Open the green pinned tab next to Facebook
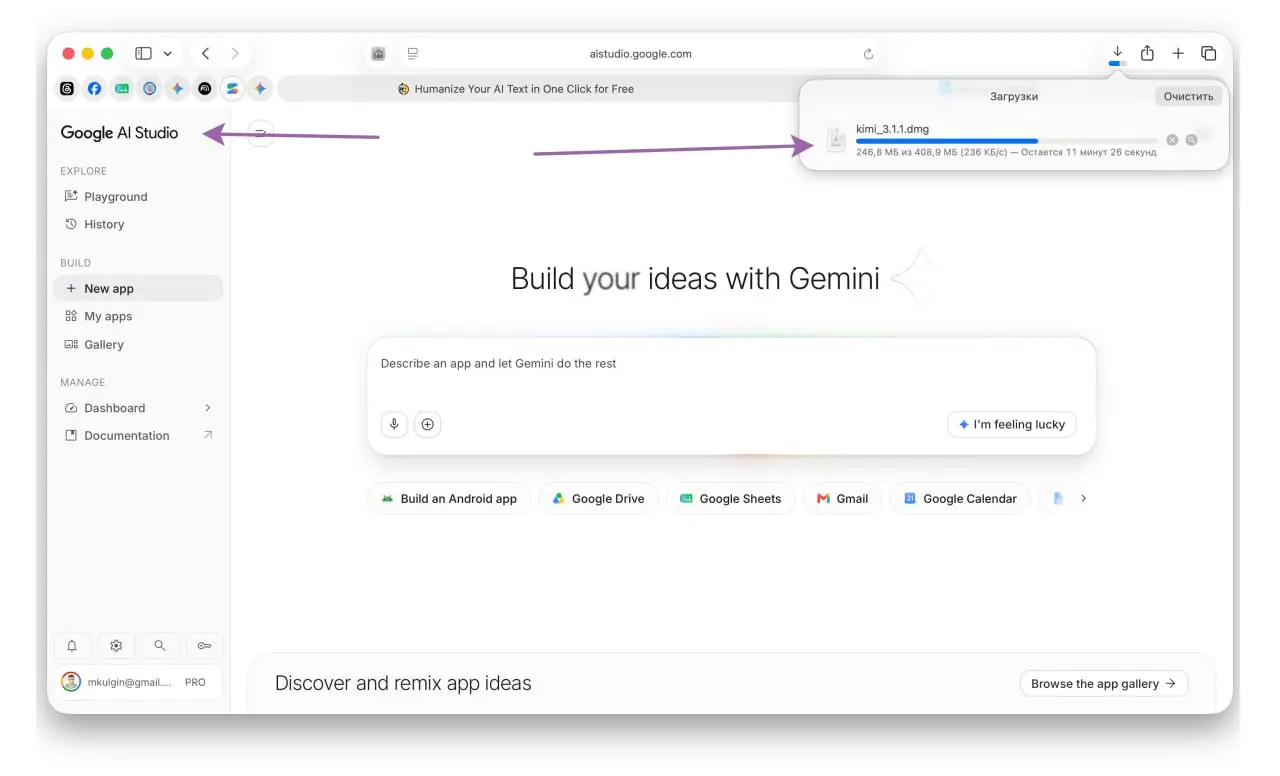The width and height of the screenshot is (1280, 776). point(122,88)
